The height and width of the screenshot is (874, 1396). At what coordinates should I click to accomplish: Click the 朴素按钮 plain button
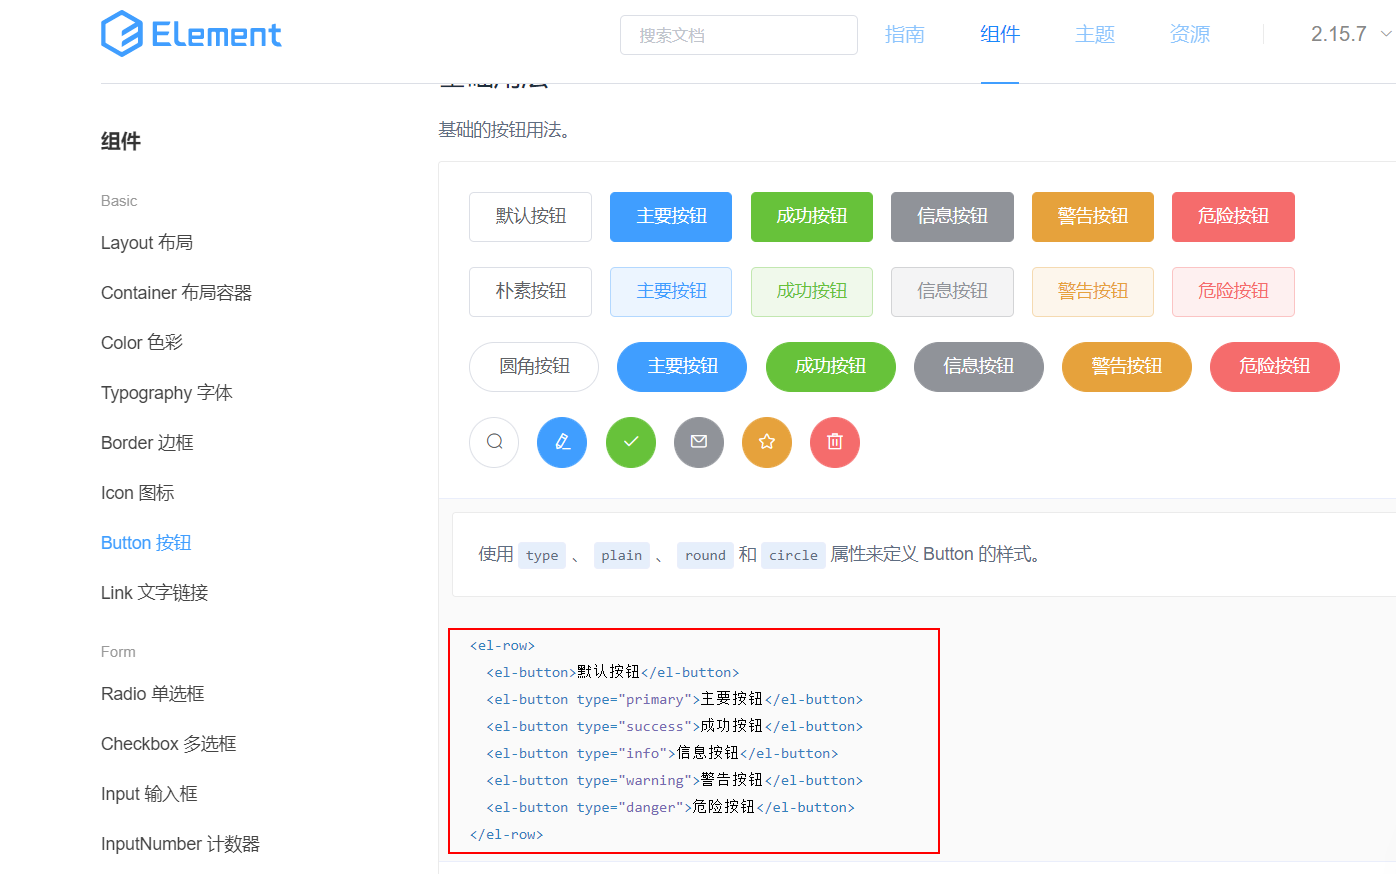point(531,292)
